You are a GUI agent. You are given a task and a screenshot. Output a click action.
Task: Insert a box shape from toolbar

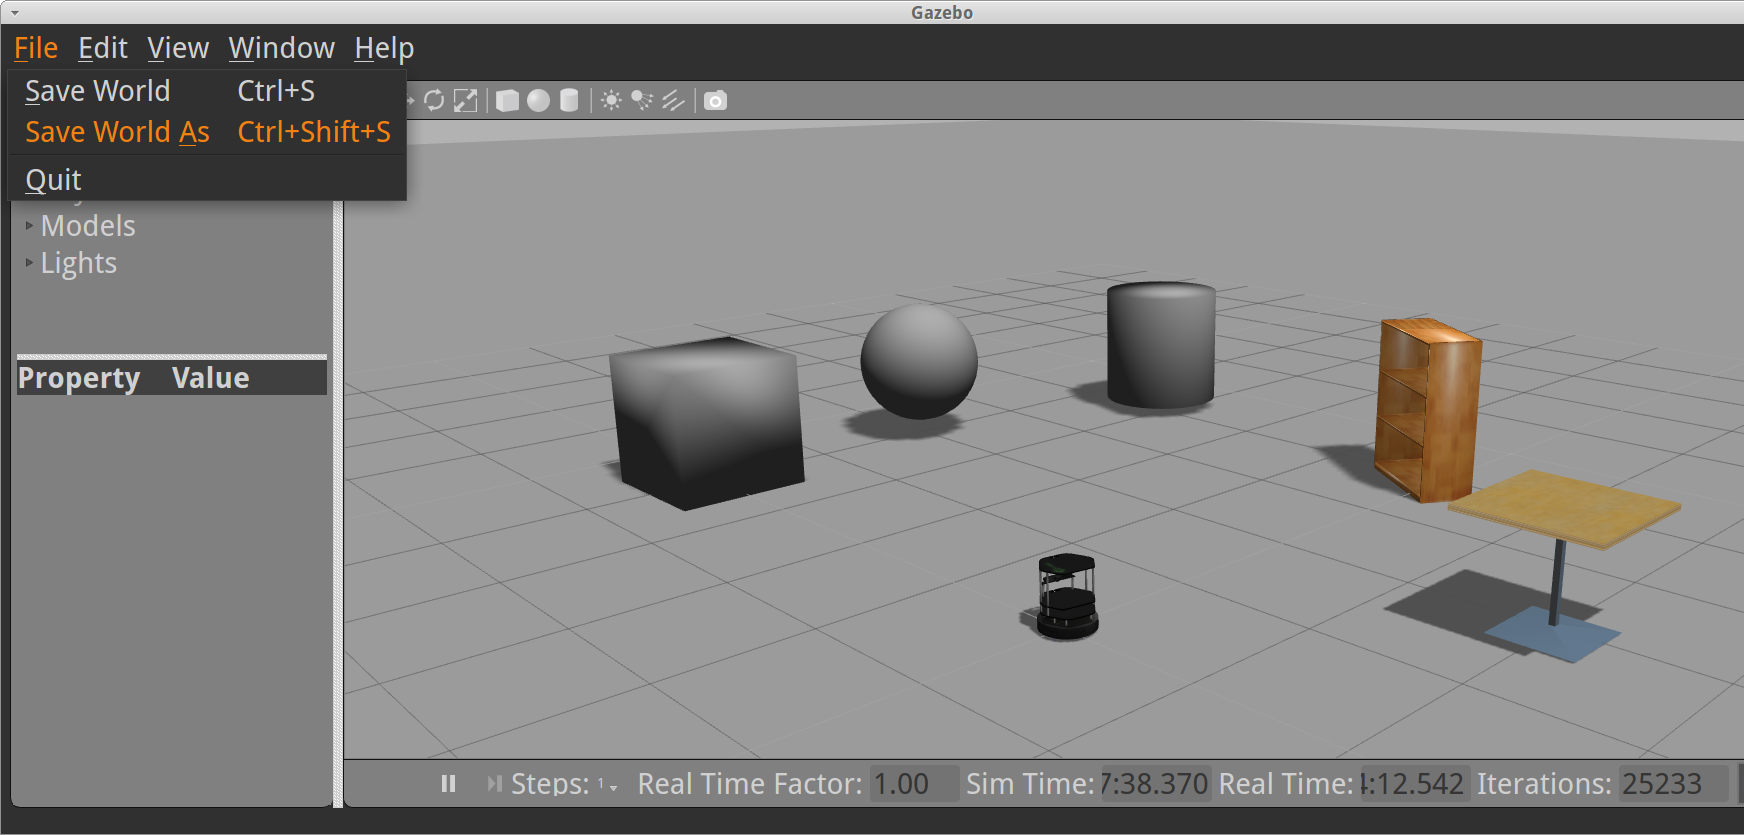(508, 101)
